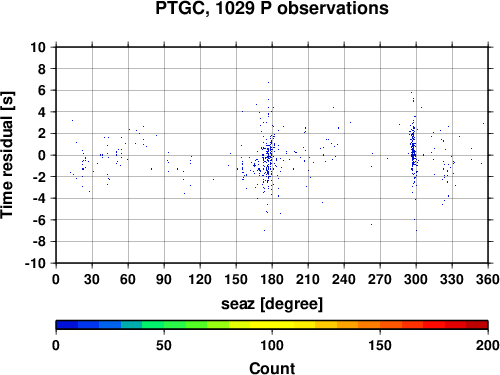The image size is (500, 375).
Task: Click the dark red end of colorbar
Action: (x=477, y=325)
